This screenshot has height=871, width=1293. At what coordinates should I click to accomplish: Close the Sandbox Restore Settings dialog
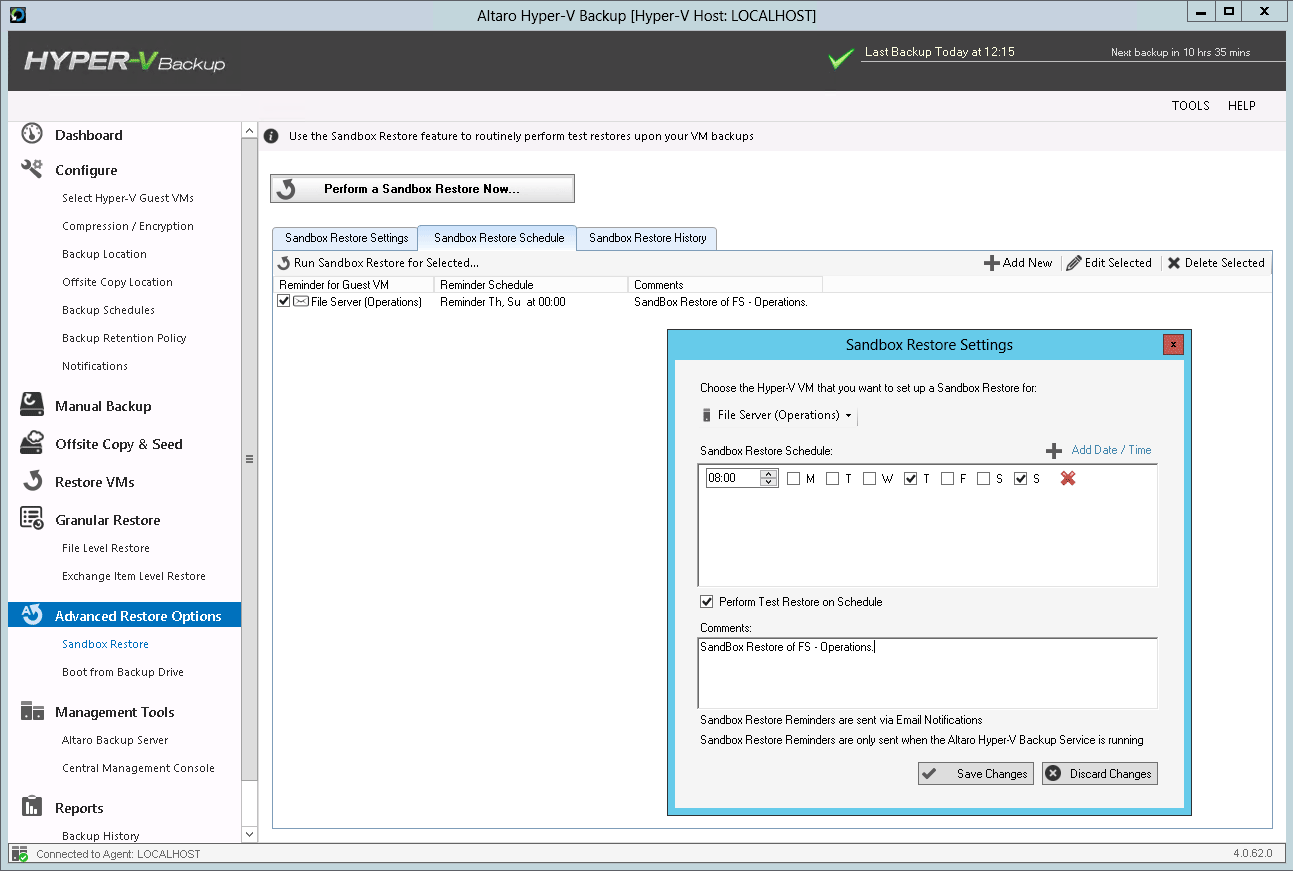1173,345
